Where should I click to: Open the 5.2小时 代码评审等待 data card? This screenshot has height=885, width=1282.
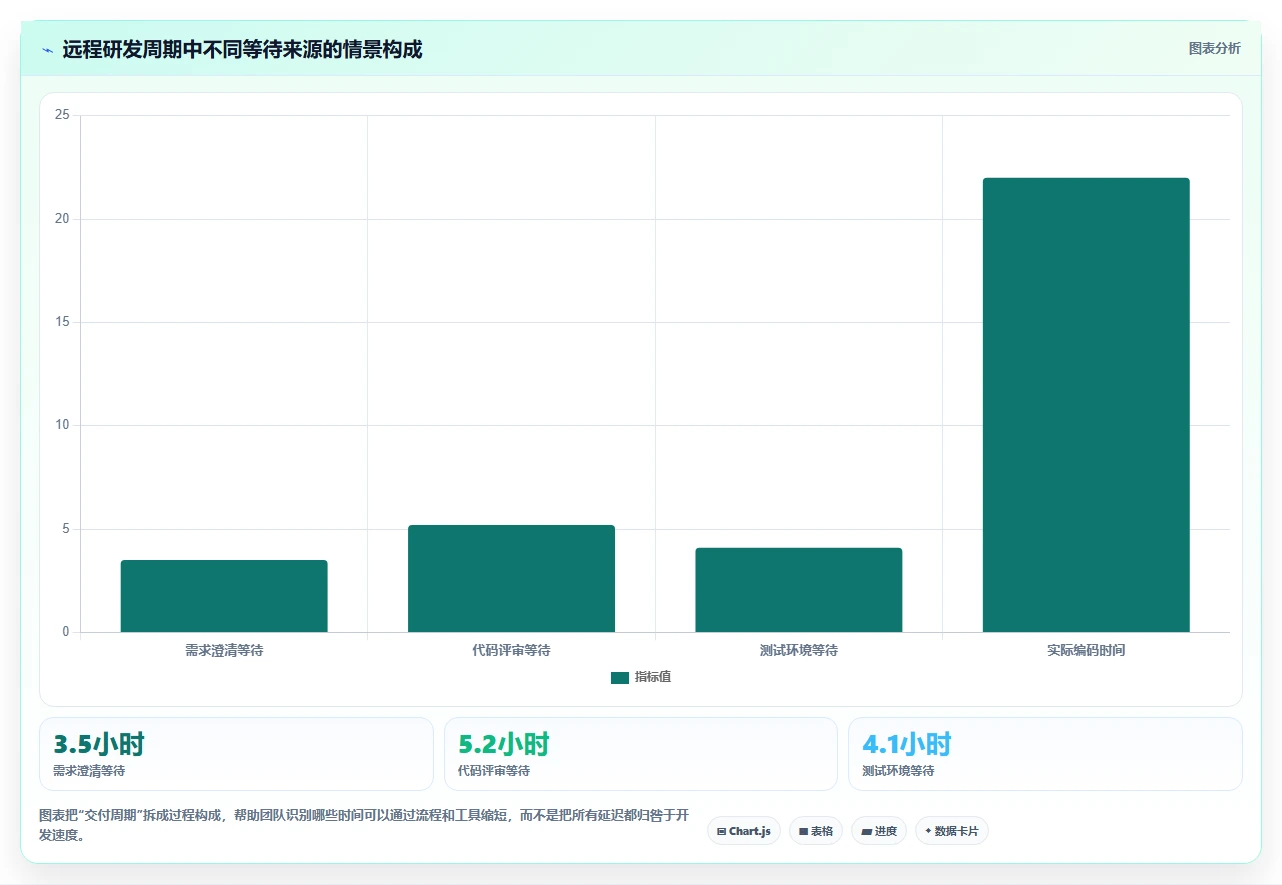pos(641,754)
